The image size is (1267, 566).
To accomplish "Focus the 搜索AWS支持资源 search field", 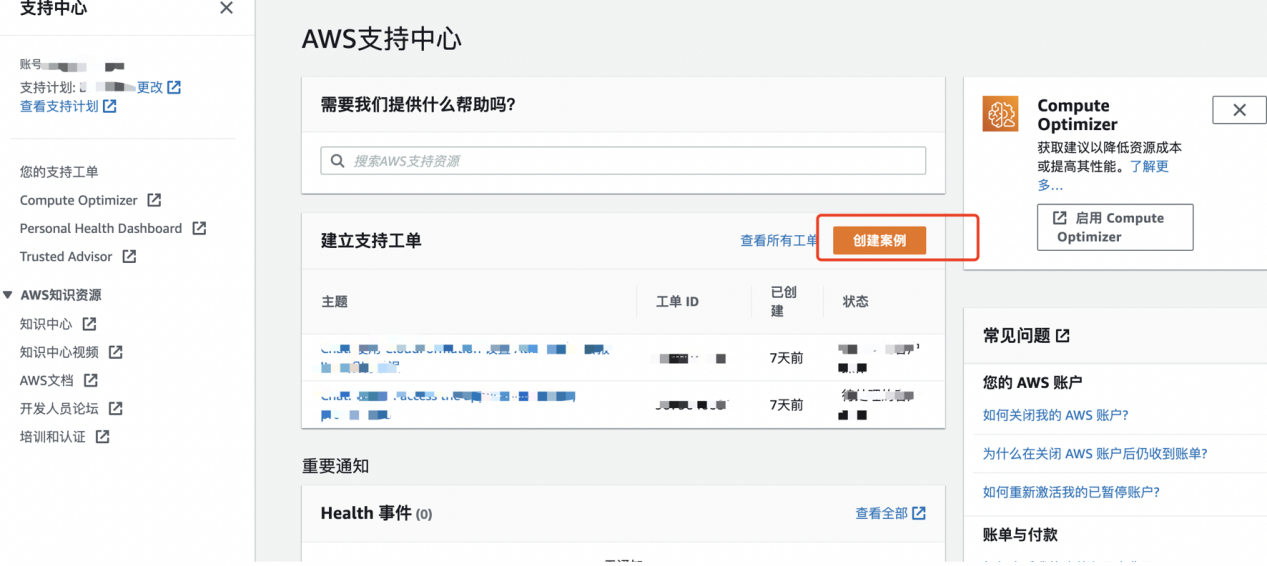I will coord(623,161).
